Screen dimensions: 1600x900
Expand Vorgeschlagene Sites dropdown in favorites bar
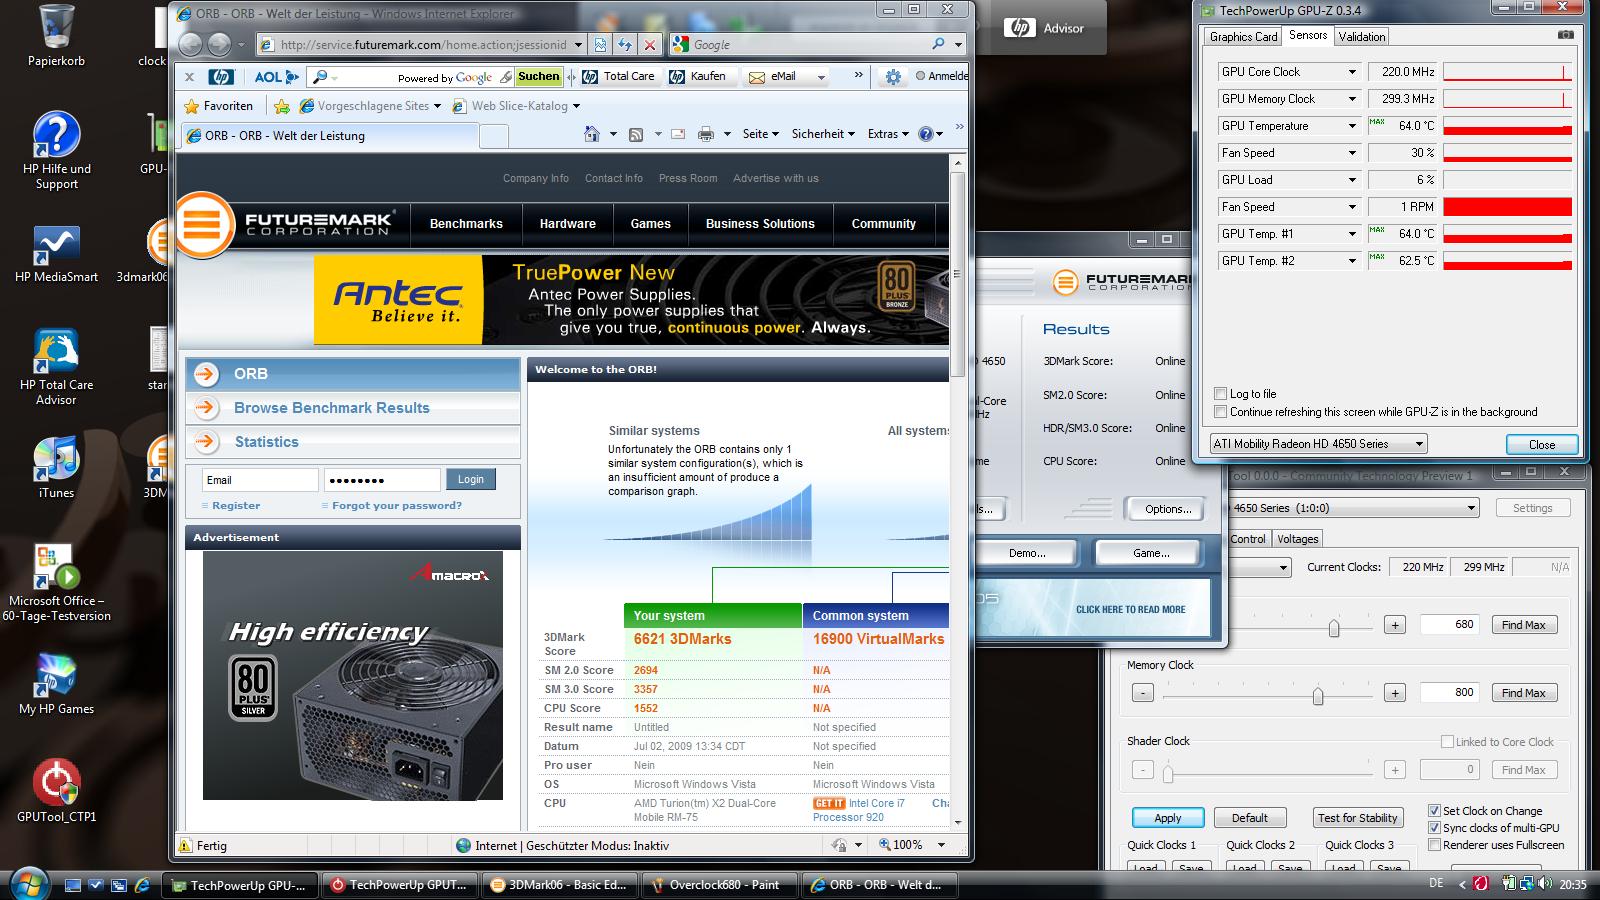tap(437, 106)
